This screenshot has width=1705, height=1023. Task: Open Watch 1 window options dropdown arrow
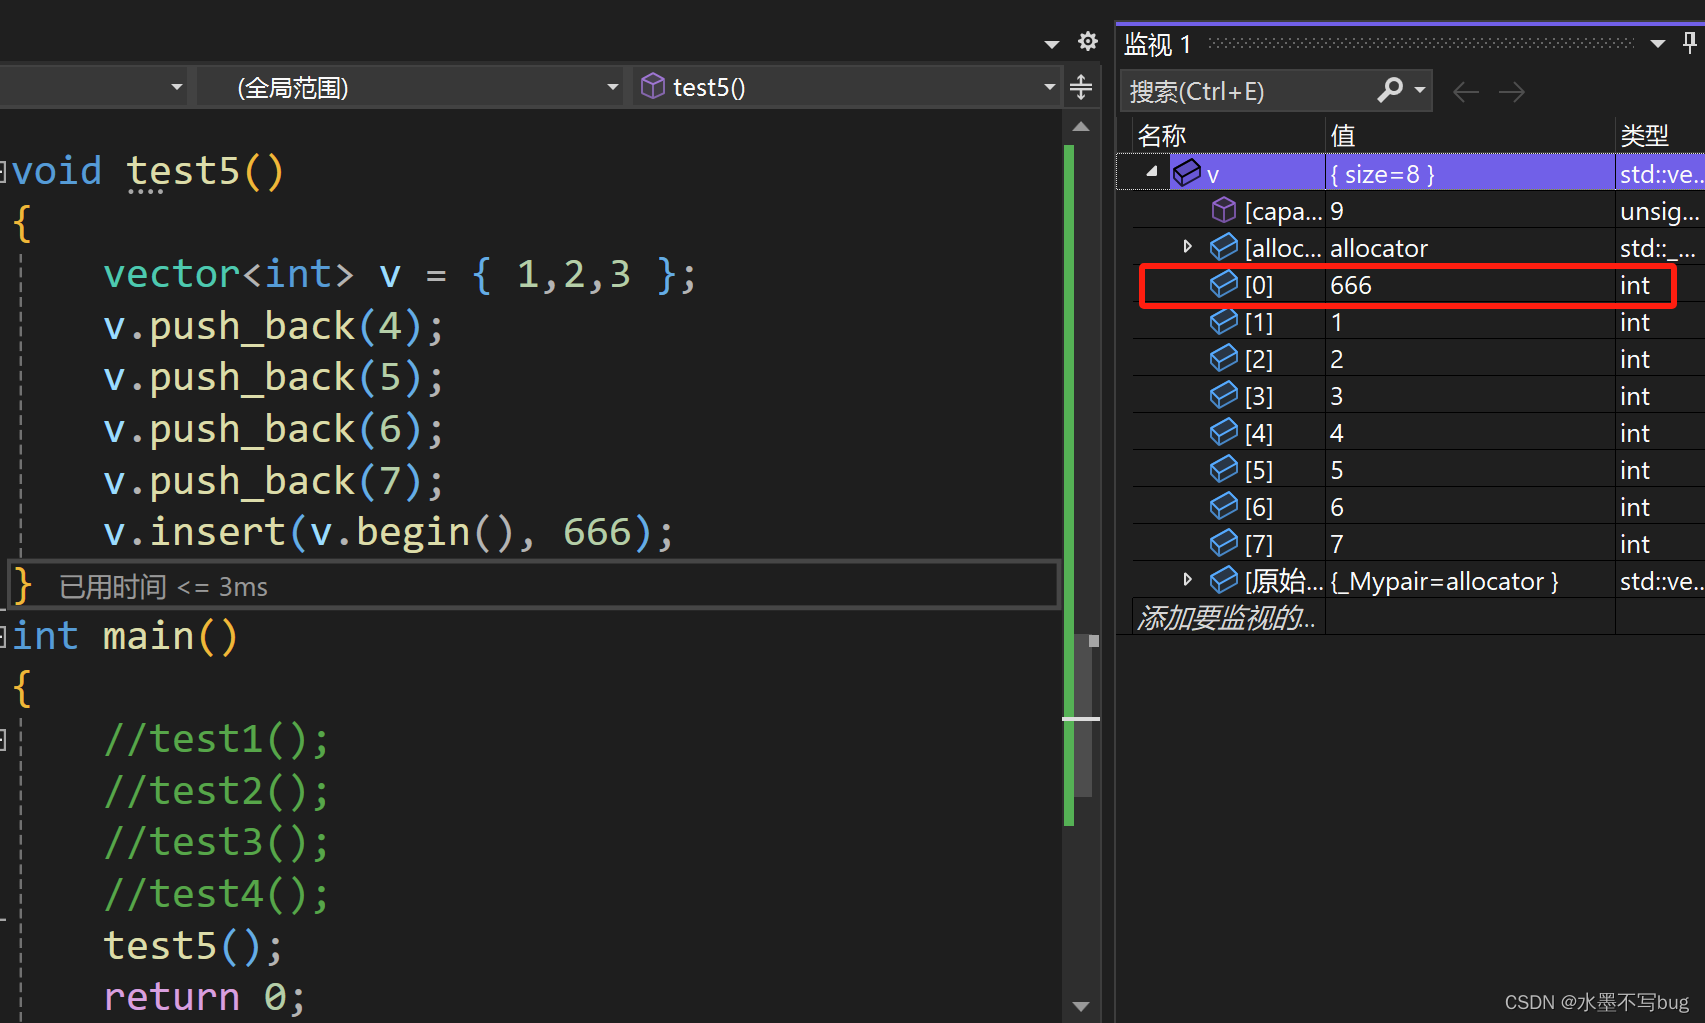pyautogui.click(x=1658, y=43)
